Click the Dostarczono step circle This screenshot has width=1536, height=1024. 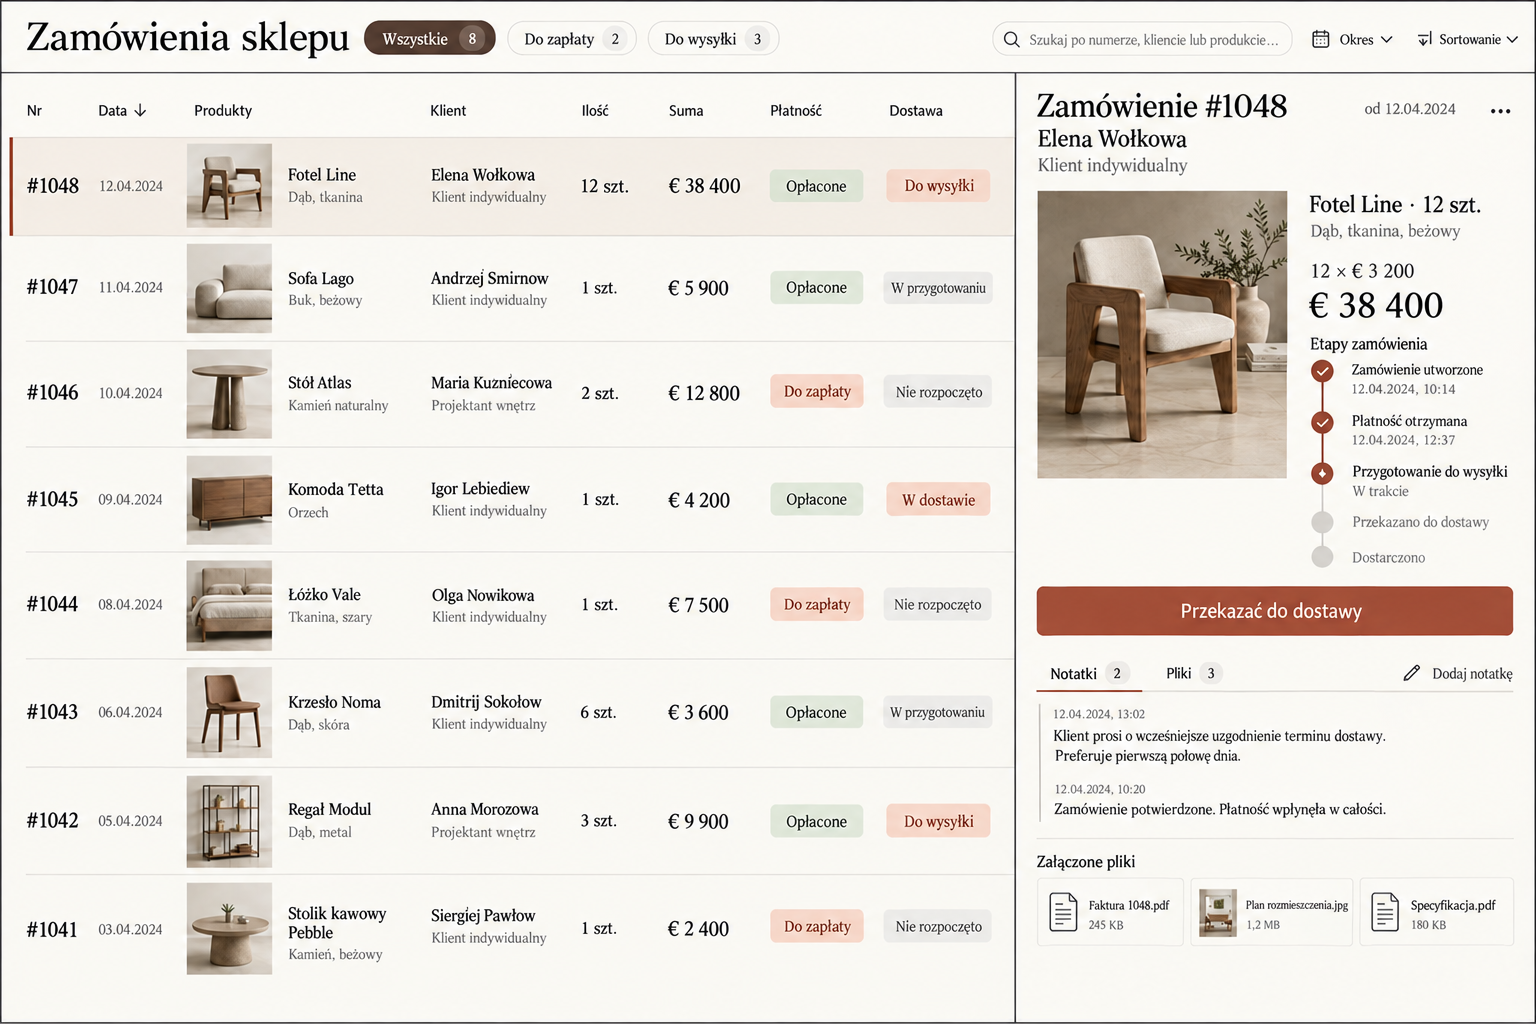coord(1322,557)
